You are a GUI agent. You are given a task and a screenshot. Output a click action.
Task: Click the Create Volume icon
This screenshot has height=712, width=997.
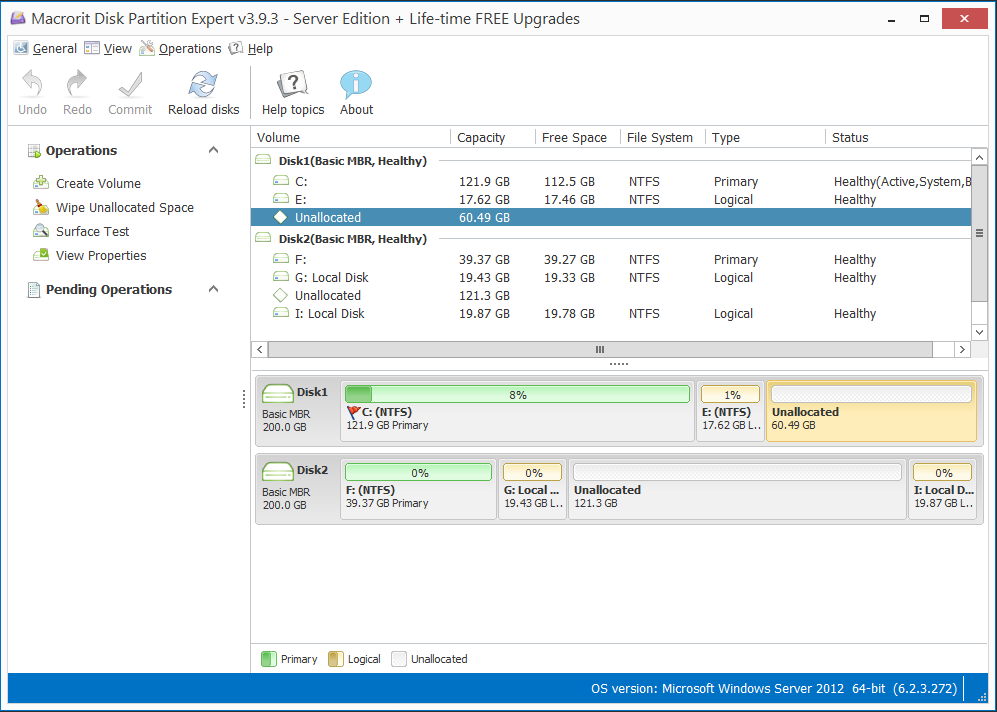pos(41,183)
